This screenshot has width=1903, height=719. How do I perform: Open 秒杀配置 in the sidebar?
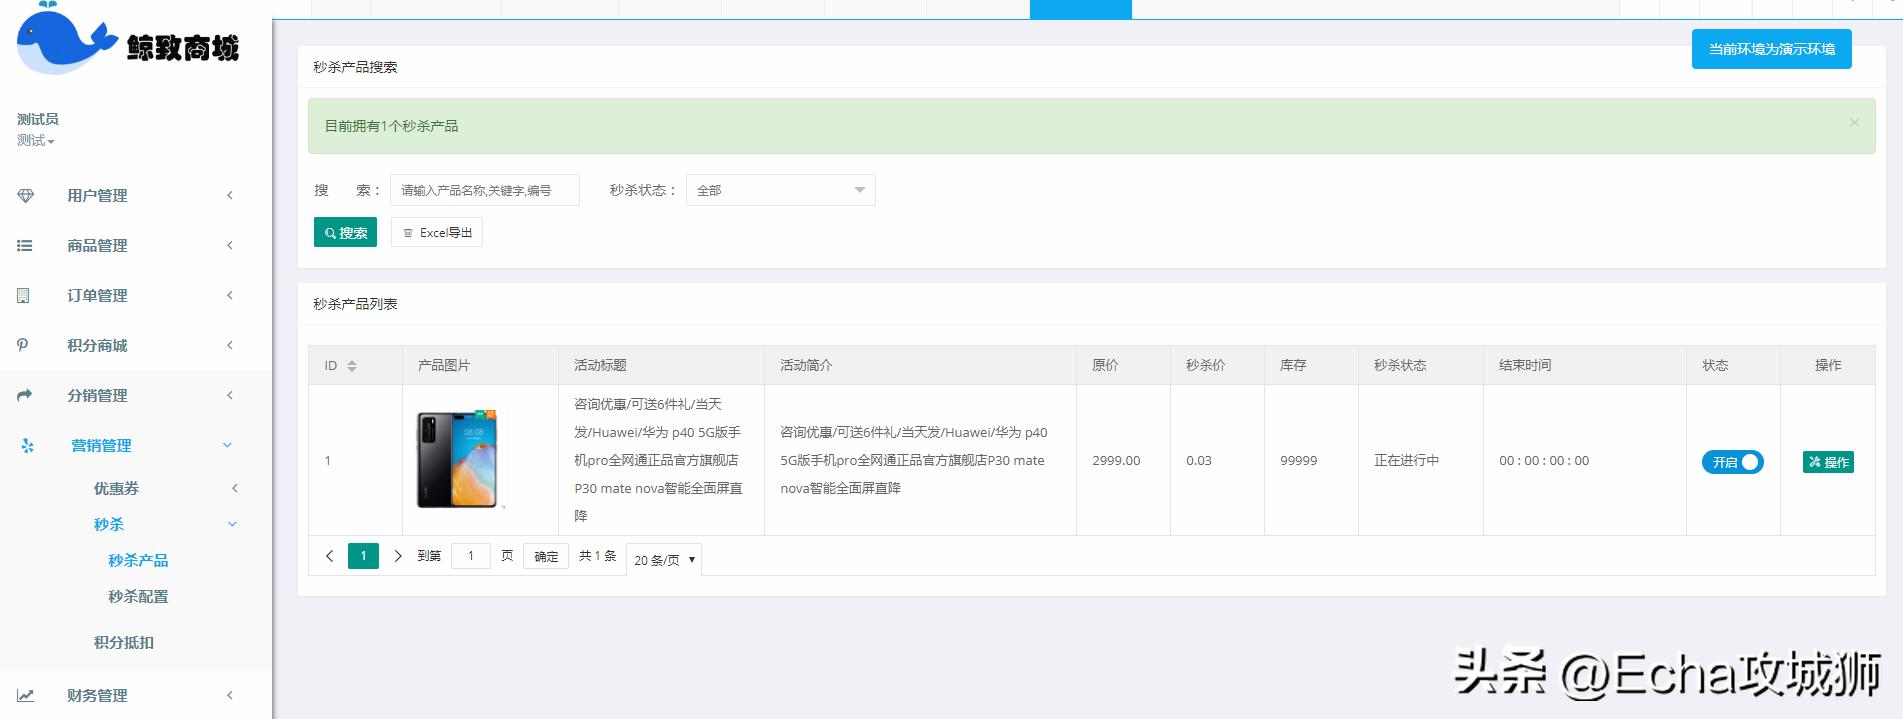tap(138, 597)
